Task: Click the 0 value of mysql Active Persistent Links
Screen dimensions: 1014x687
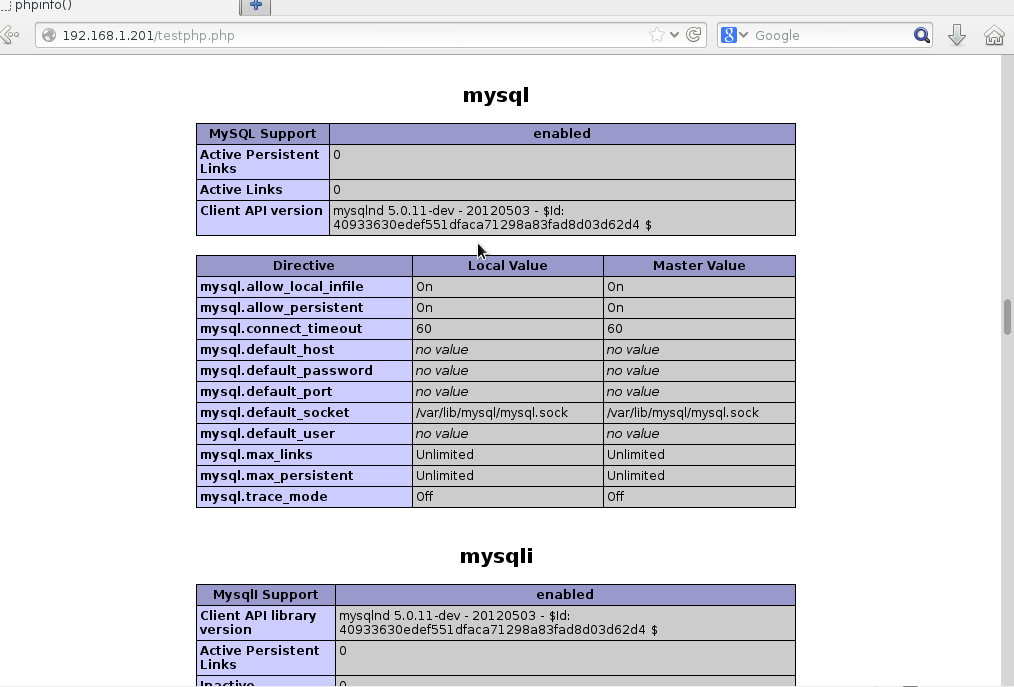Action: coord(562,162)
